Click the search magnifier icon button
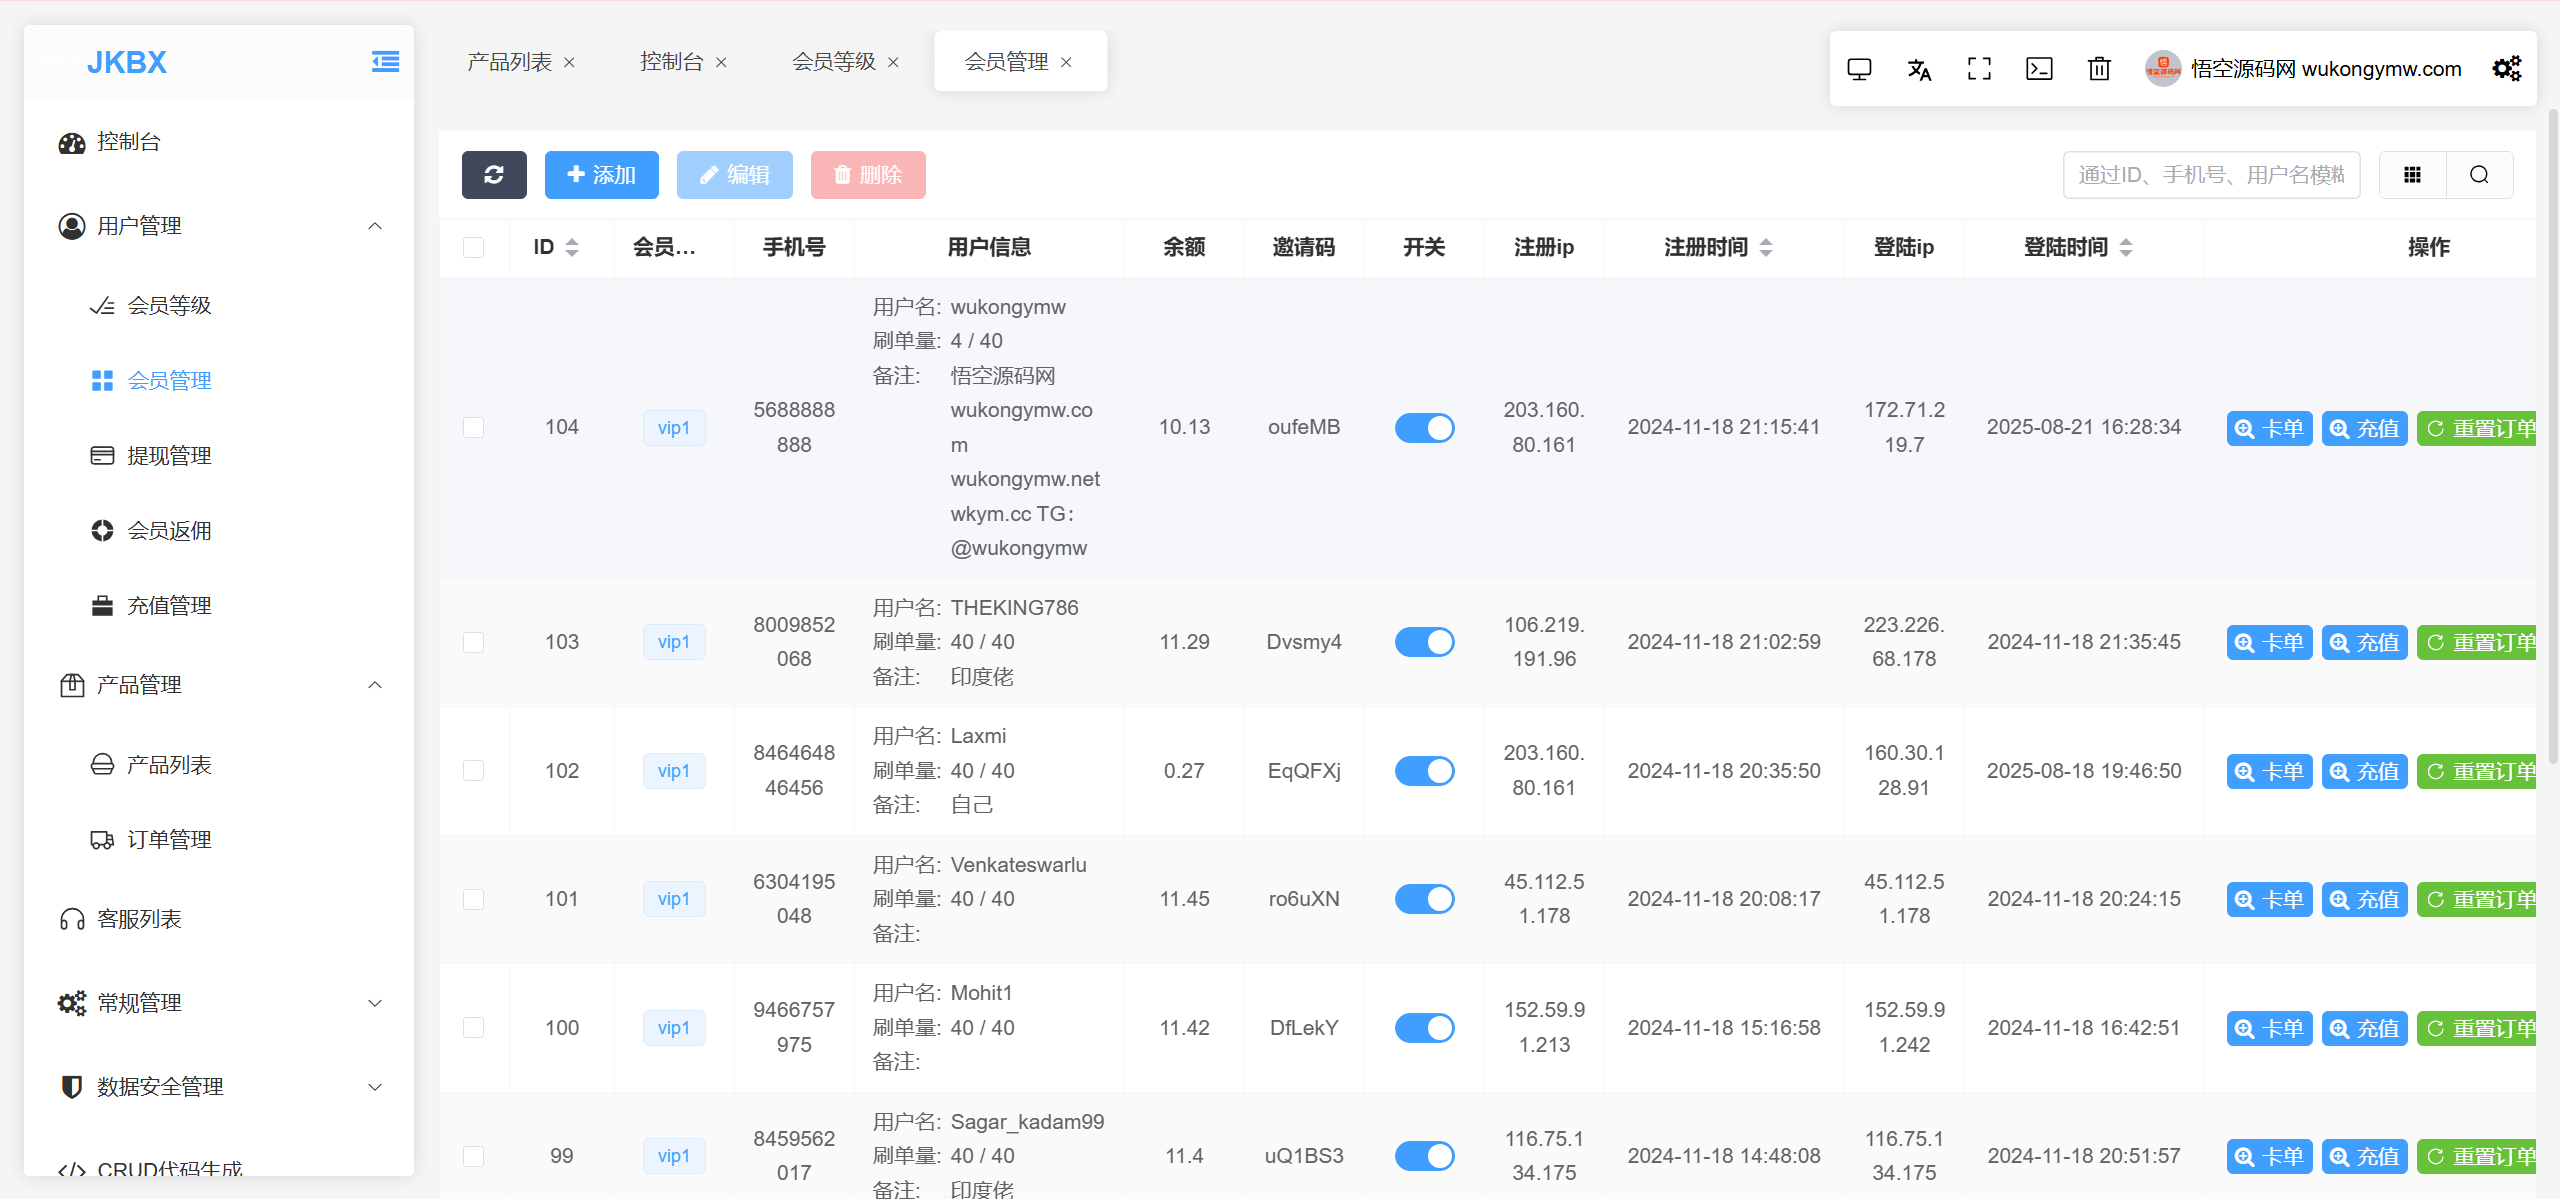The width and height of the screenshot is (2560, 1199). [x=2479, y=175]
